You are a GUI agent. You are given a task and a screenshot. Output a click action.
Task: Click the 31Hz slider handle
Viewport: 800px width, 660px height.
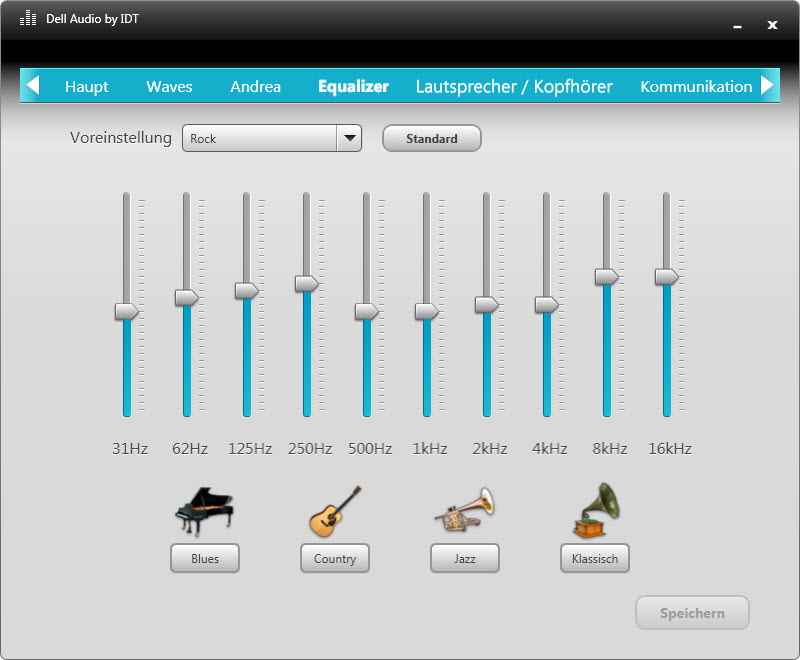point(127,312)
